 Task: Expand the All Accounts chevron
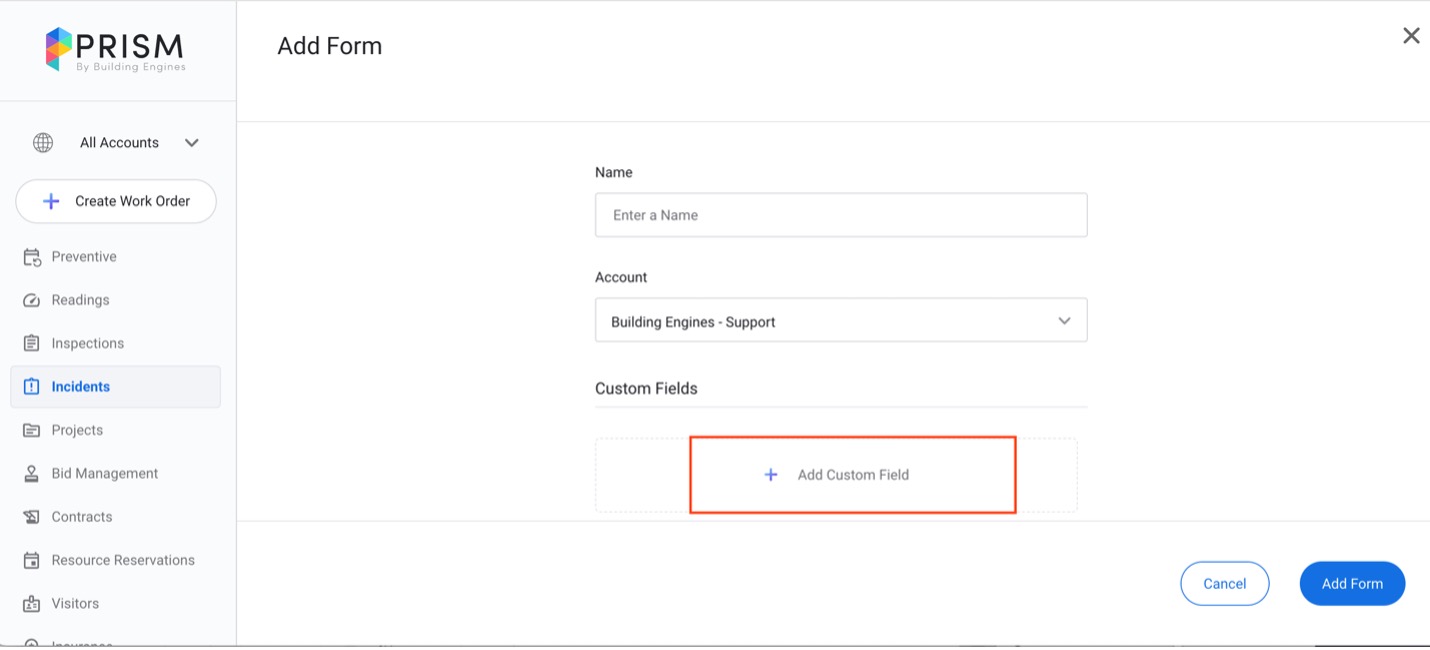point(192,143)
